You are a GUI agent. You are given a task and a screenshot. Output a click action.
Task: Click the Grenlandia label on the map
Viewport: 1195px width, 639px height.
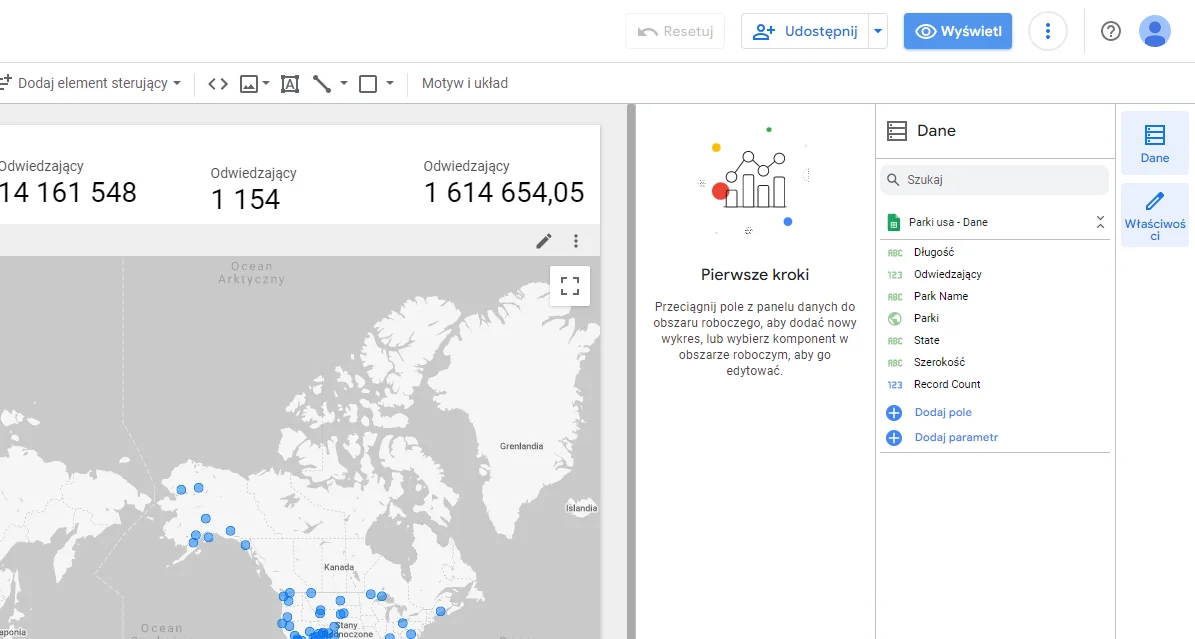coord(521,446)
